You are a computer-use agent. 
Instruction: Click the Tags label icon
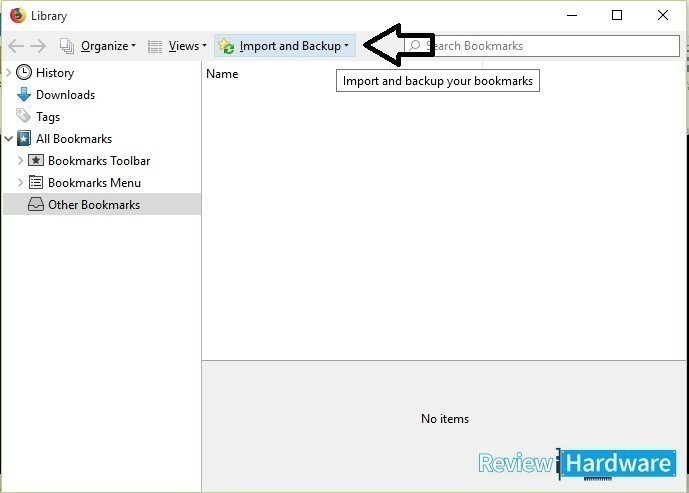(x=23, y=116)
